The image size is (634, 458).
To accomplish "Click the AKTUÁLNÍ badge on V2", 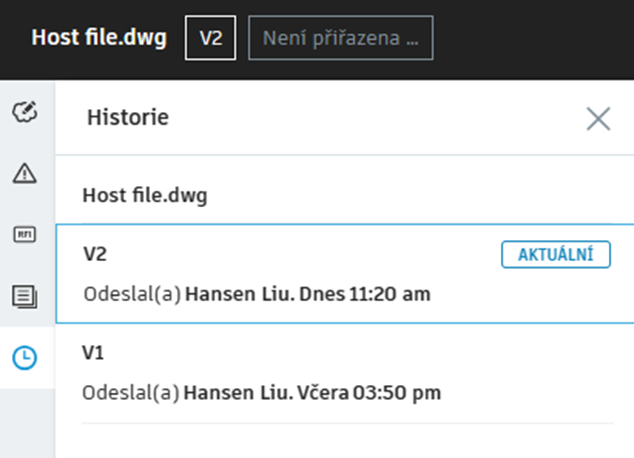I will [x=555, y=255].
